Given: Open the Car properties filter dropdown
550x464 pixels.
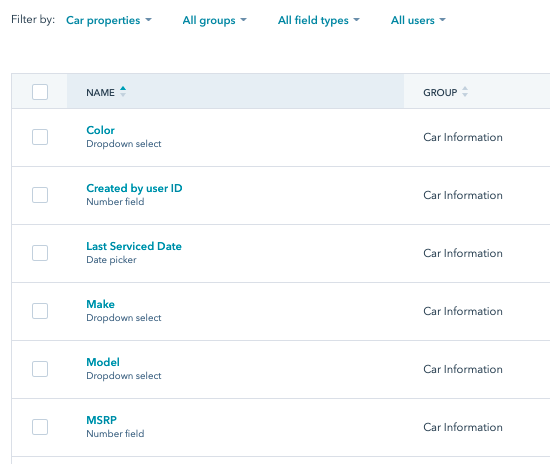Looking at the screenshot, I should coord(109,20).
